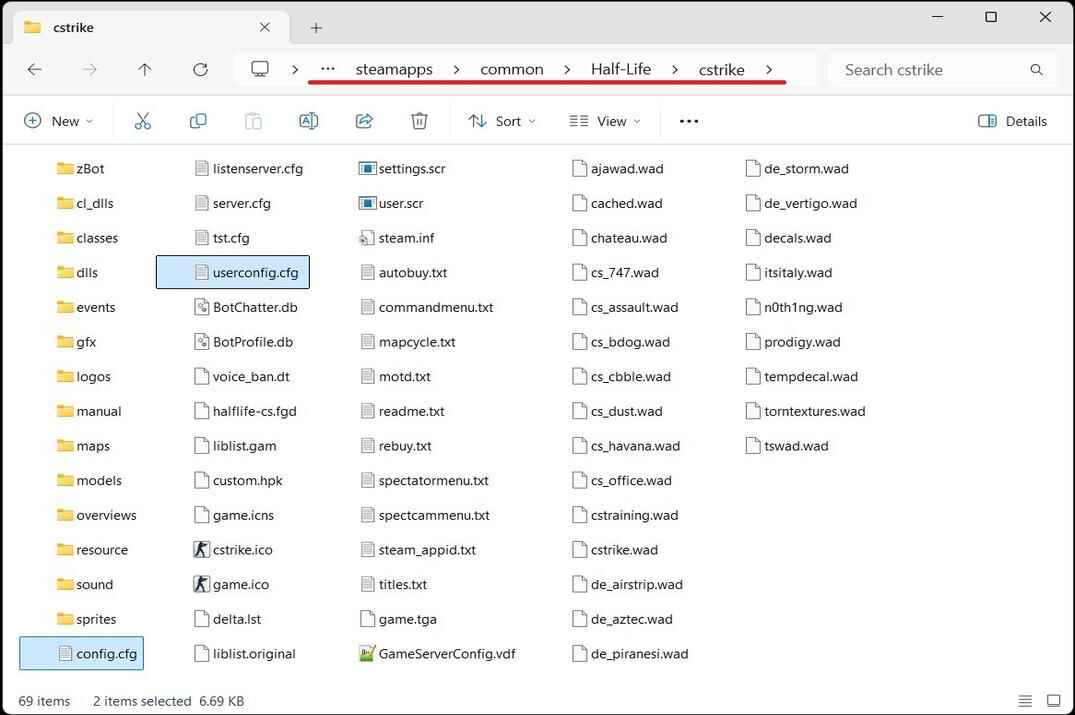1075x715 pixels.
Task: Select the game.ico file
Action: [x=232, y=585]
